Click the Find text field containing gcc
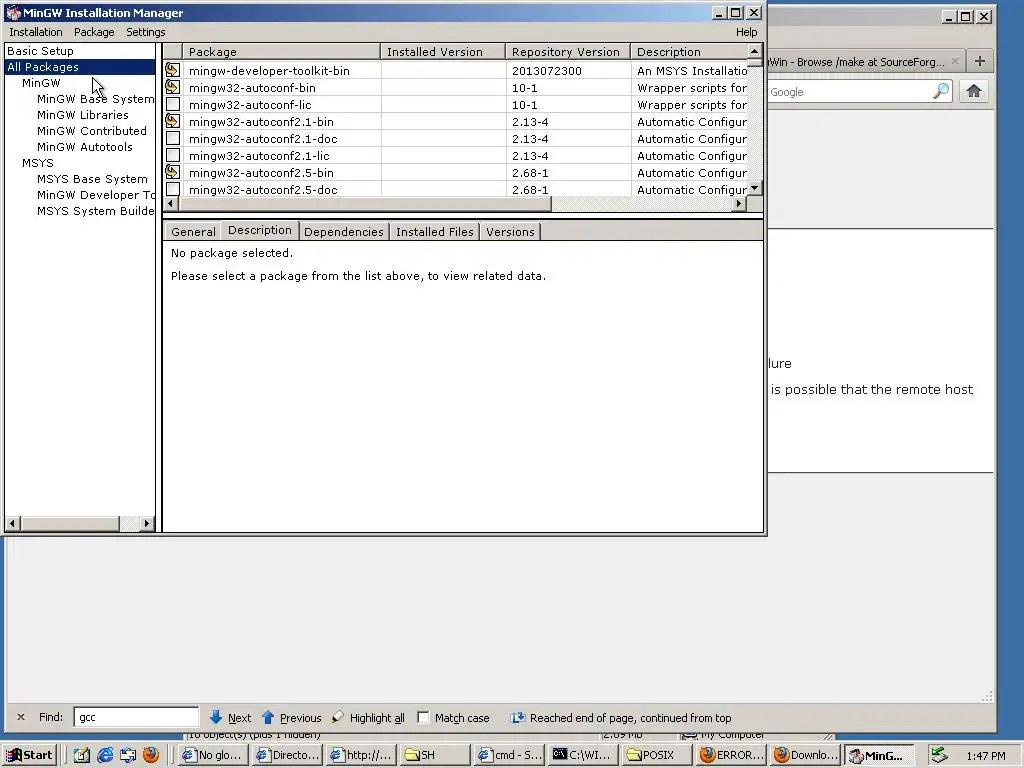The image size is (1024, 768). tap(136, 717)
